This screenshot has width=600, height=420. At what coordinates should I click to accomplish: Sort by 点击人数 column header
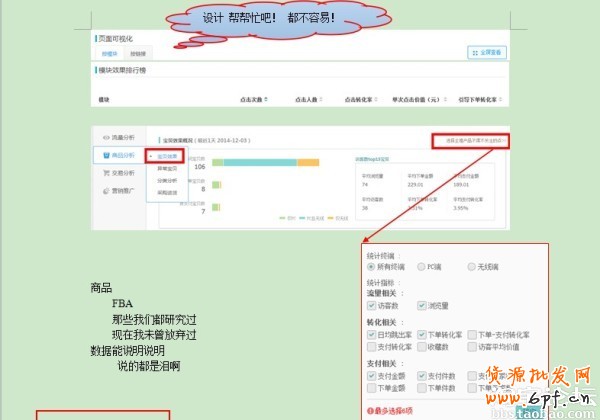point(309,100)
